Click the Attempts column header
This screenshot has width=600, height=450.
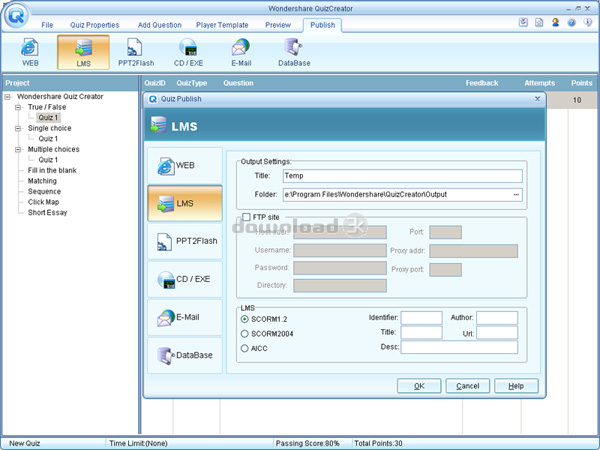tap(540, 83)
